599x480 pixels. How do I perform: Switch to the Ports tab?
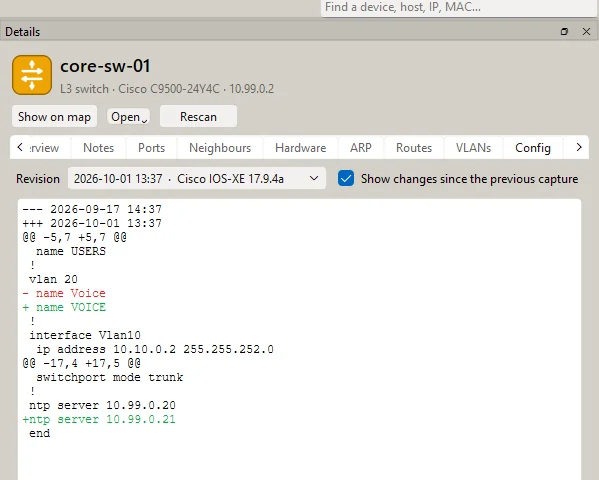tap(152, 148)
